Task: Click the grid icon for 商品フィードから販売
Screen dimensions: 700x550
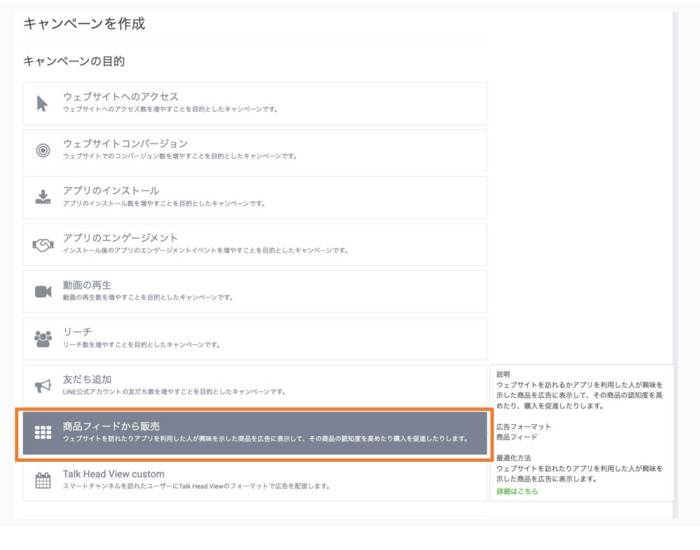Action: pyautogui.click(x=42, y=432)
